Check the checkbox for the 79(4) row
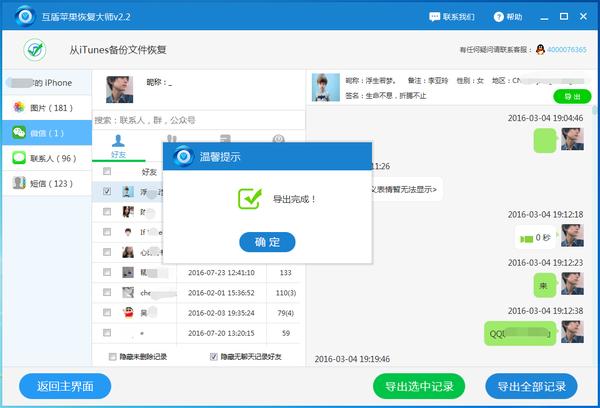 (x=107, y=313)
